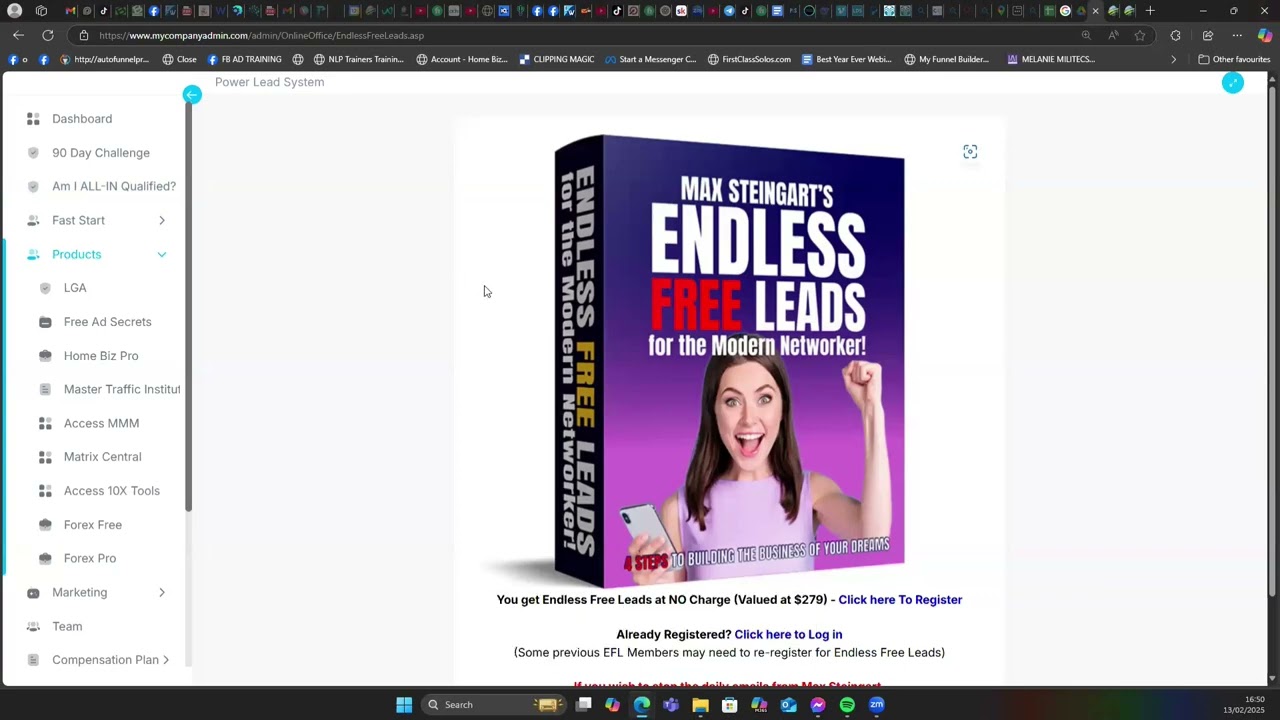1280x720 pixels.
Task: Click the shield icon beside 90 Day Challenge
Action: 33,153
